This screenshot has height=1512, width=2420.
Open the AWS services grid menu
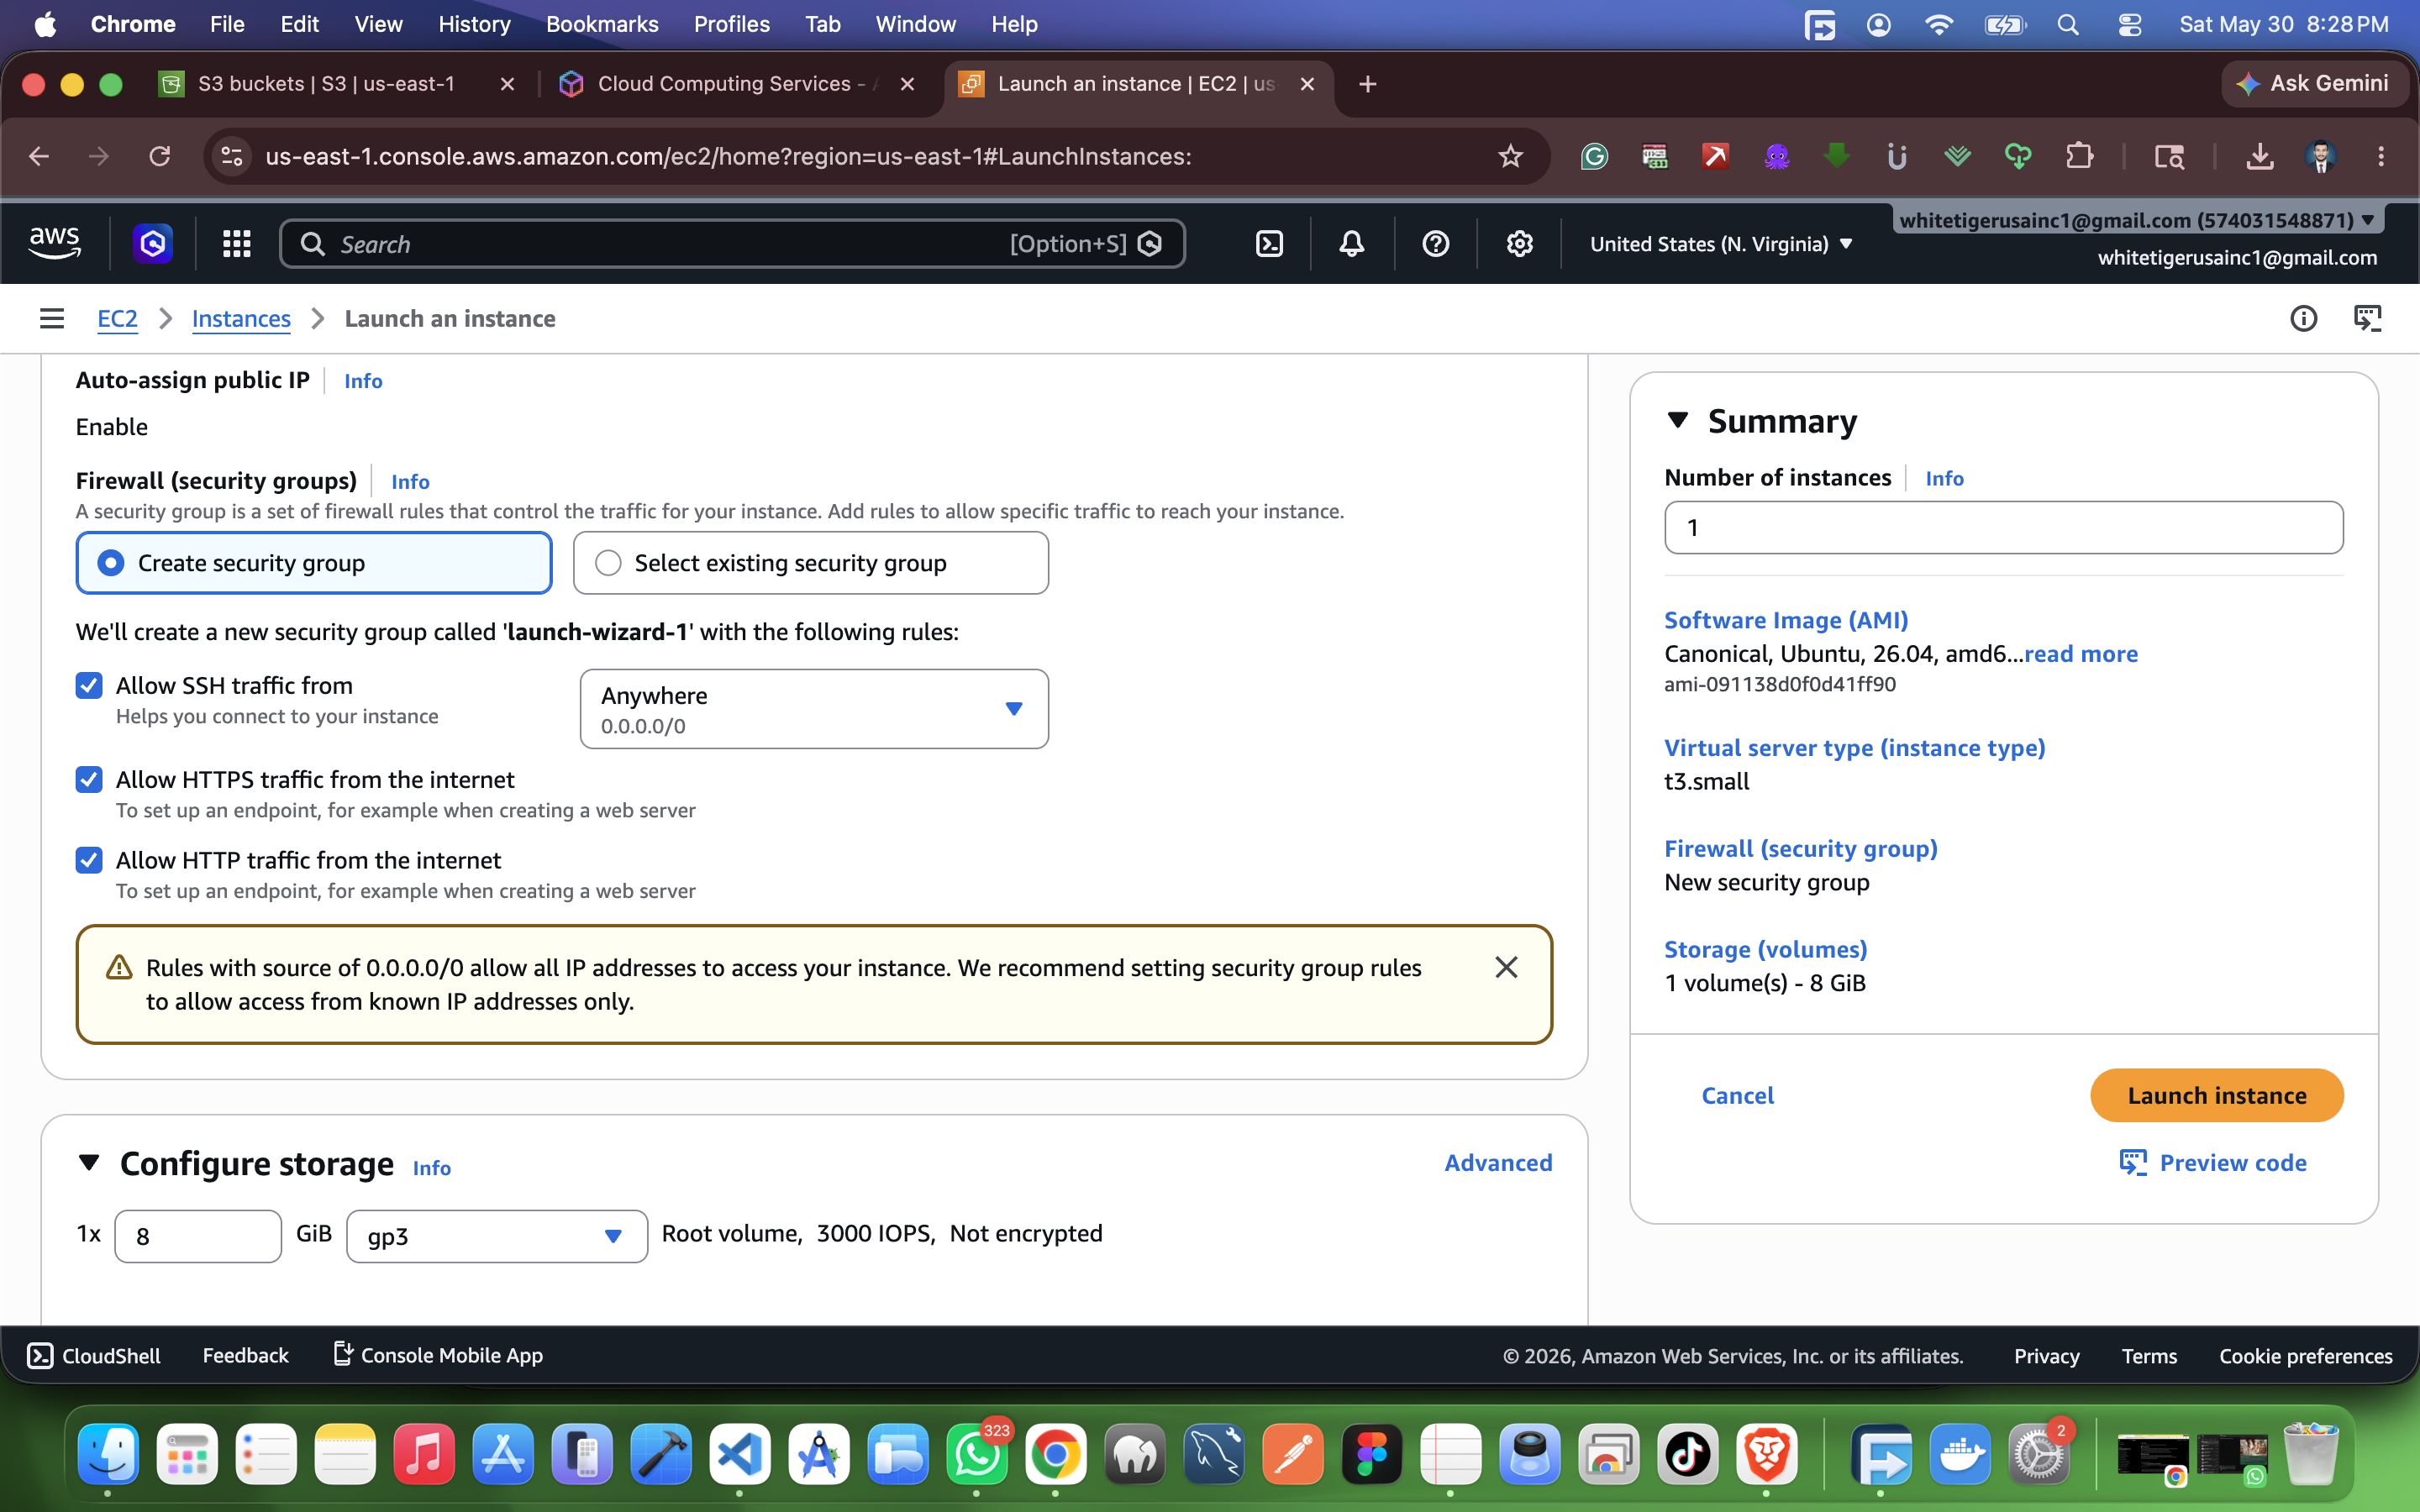point(236,244)
